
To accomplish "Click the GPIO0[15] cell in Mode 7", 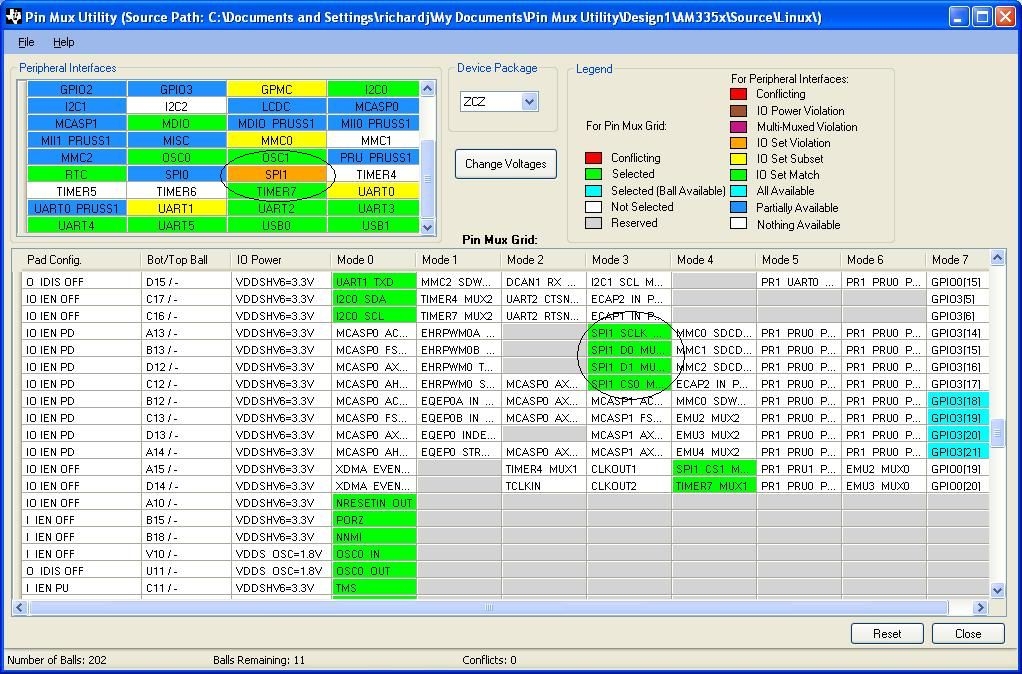I will coord(957,282).
